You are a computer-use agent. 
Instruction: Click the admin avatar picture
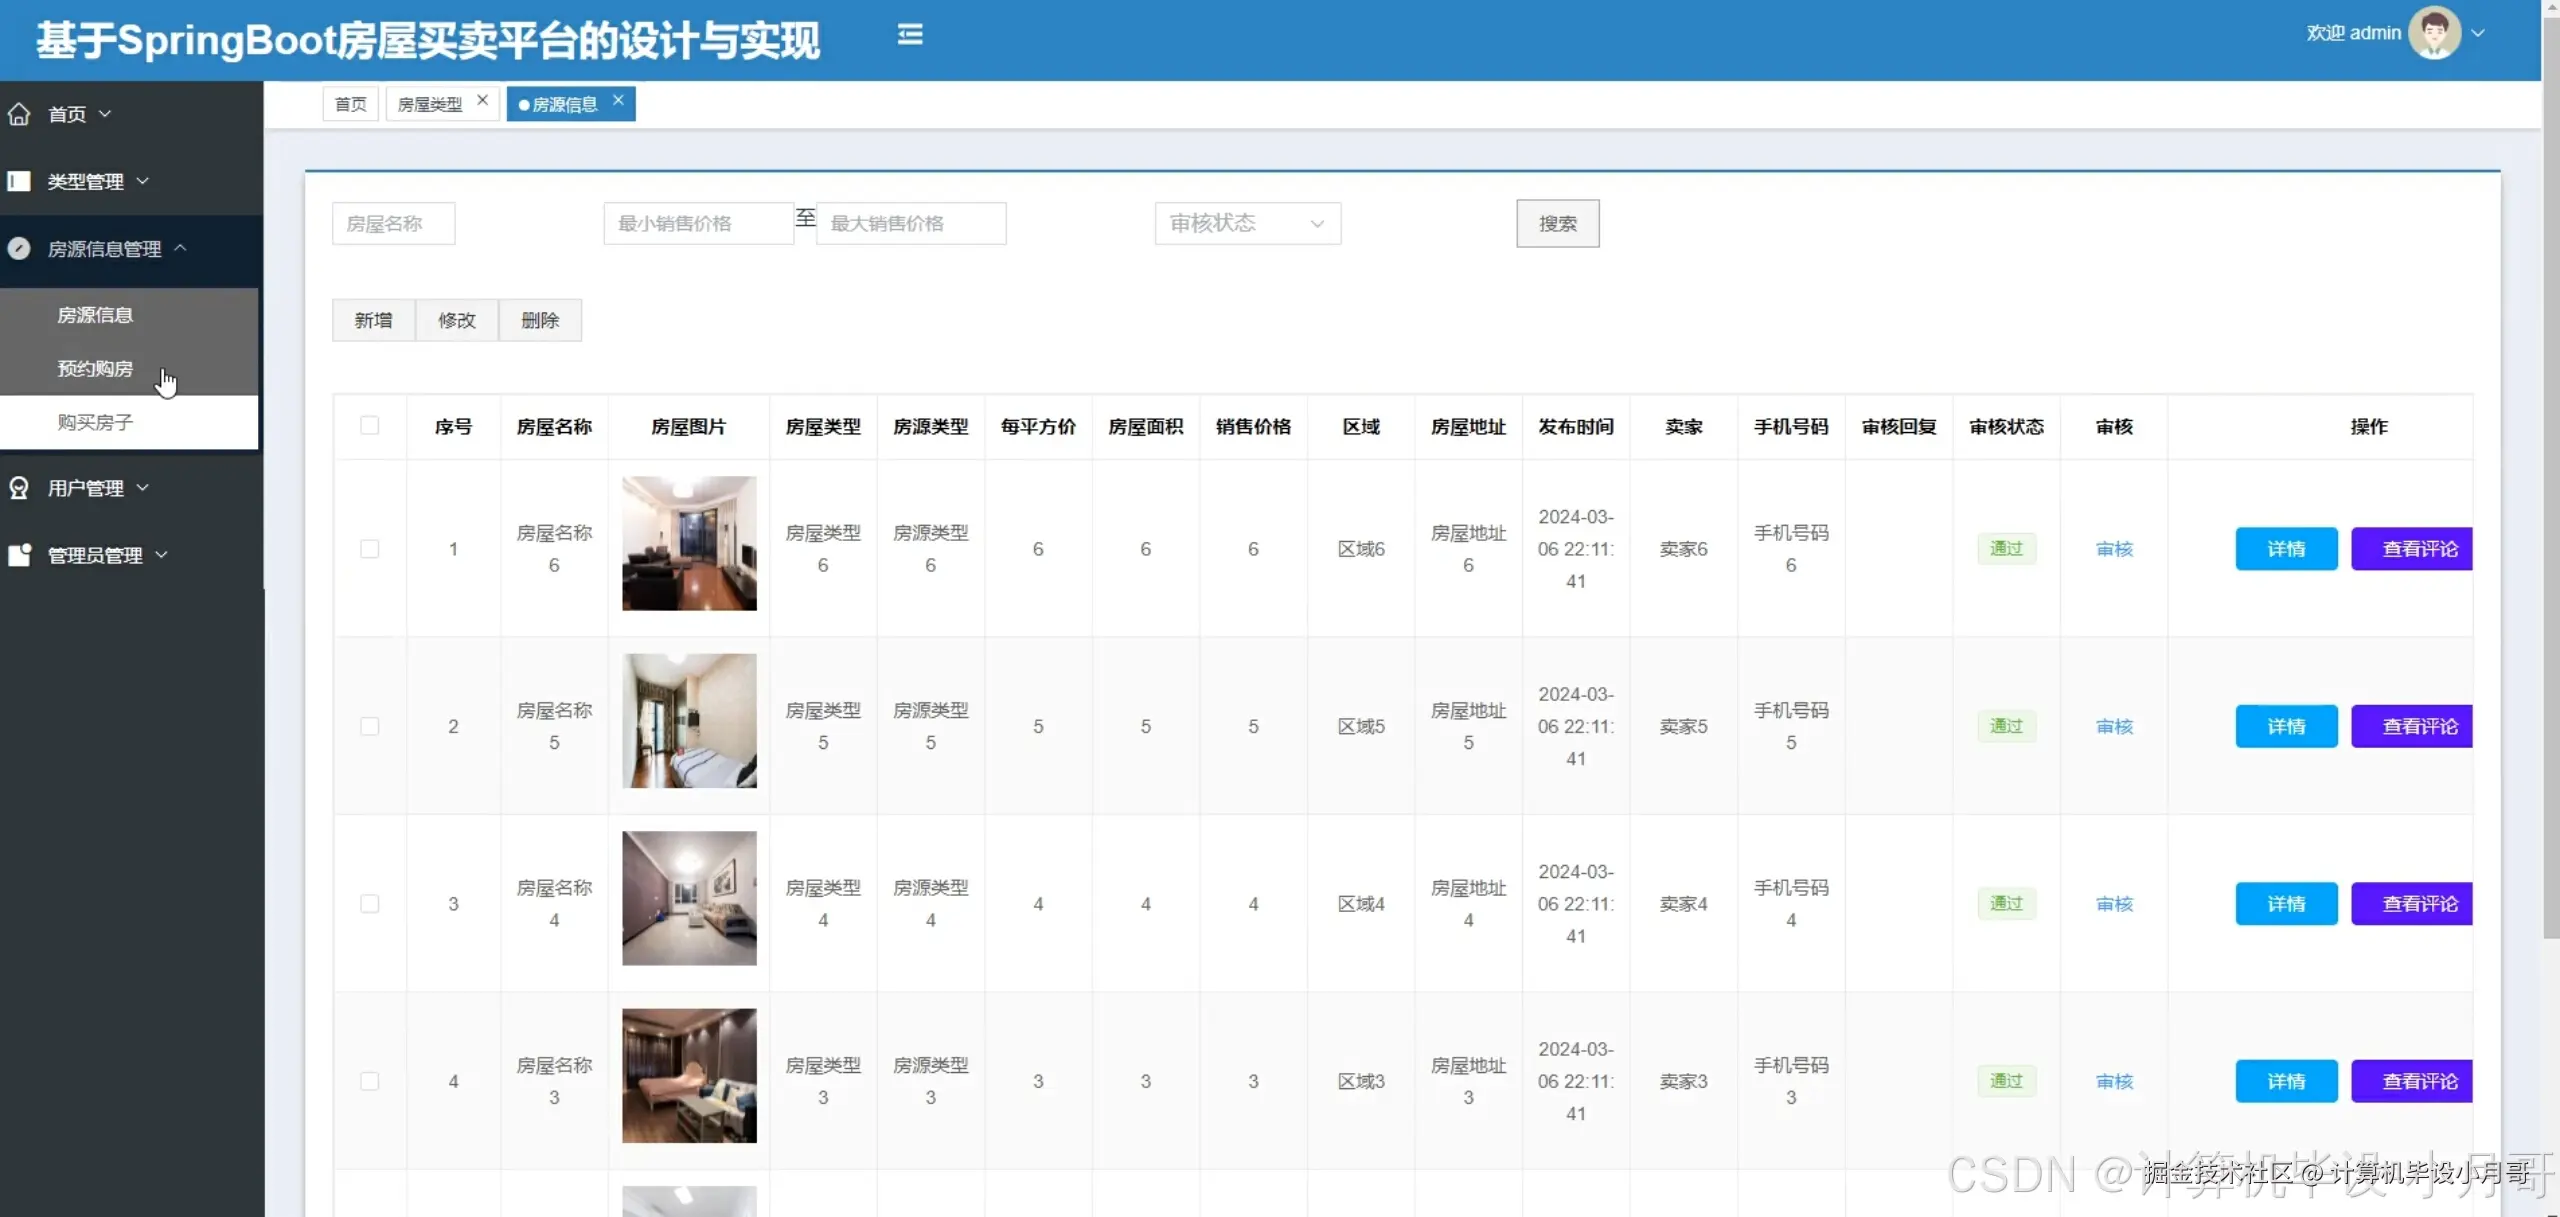2434,33
